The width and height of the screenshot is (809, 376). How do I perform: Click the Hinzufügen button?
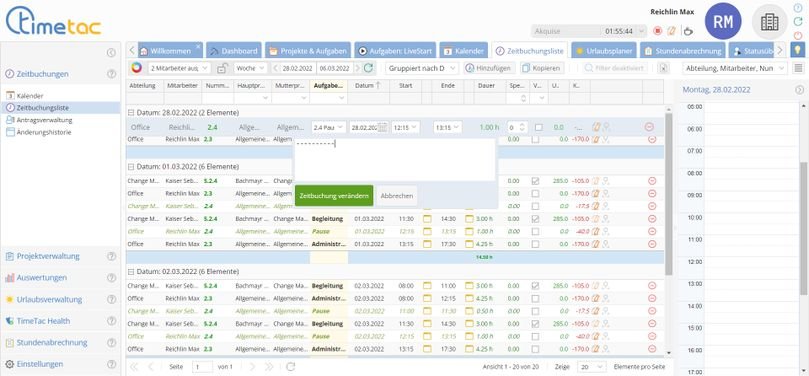coord(489,68)
